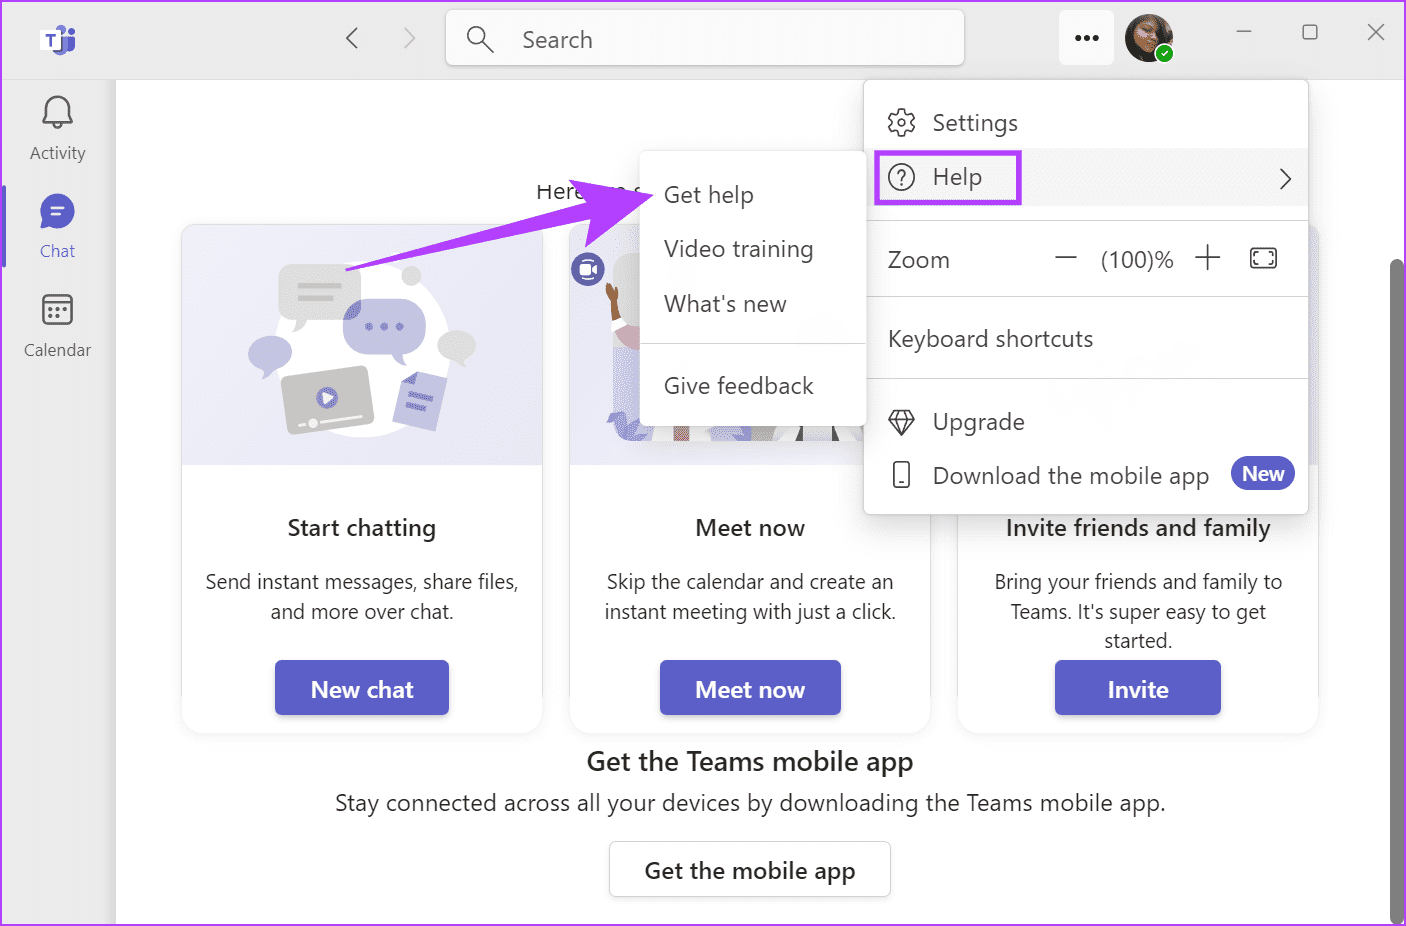Viewport: 1406px width, 926px height.
Task: Open What's new entry
Action: click(725, 304)
